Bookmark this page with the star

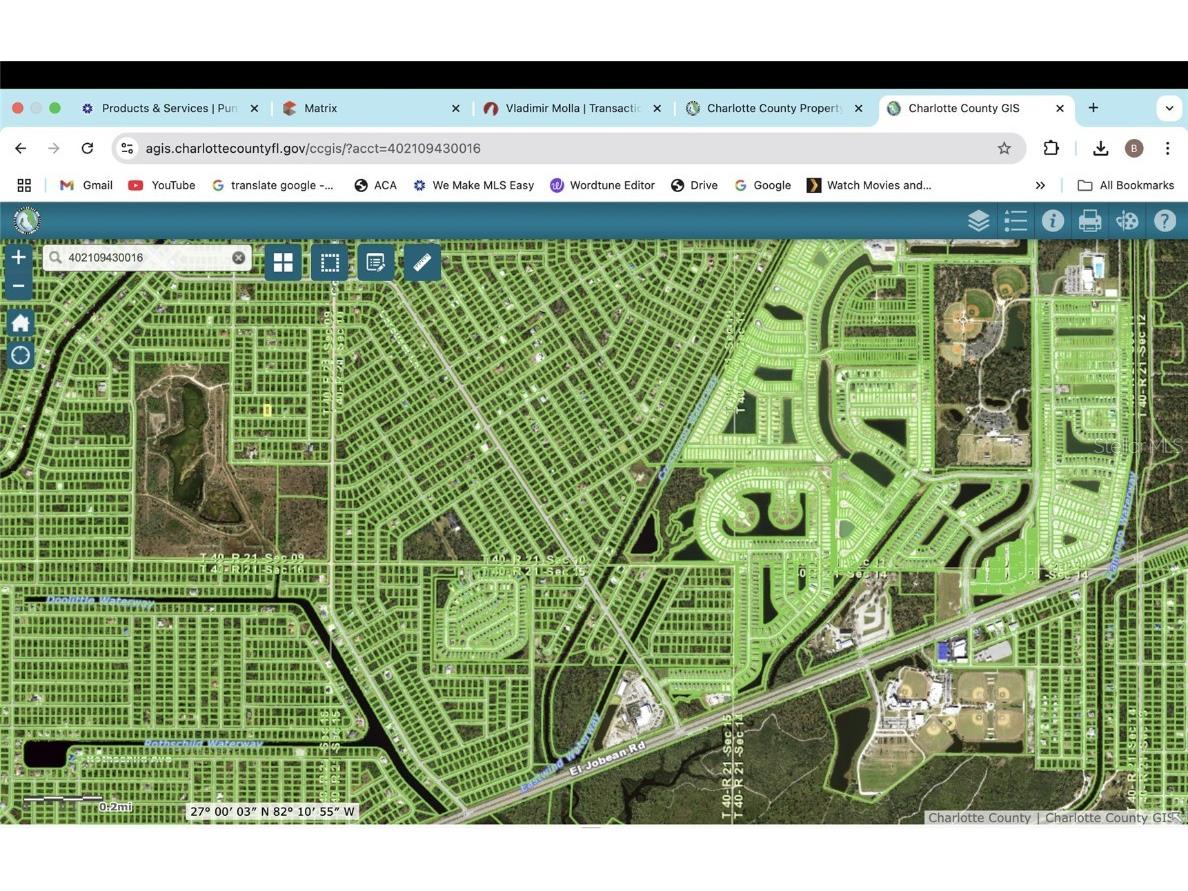click(x=1004, y=148)
